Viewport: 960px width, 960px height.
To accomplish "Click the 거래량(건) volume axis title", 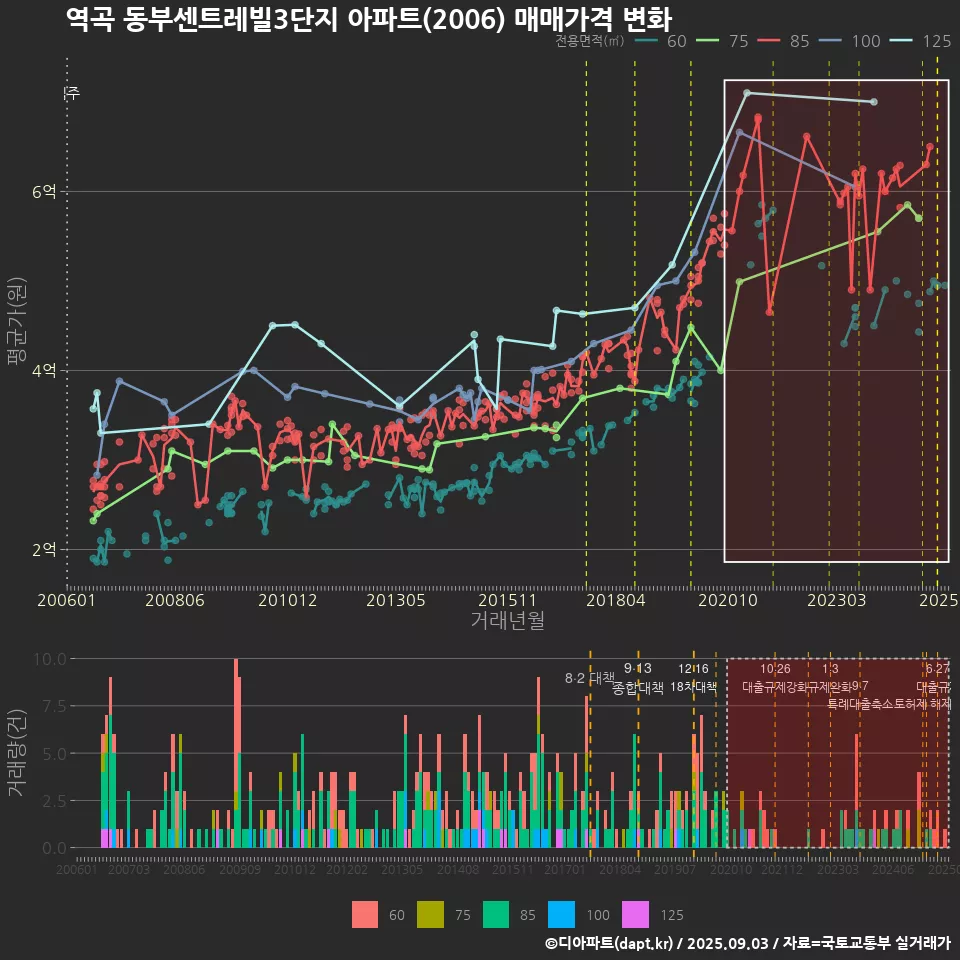I will point(17,753).
